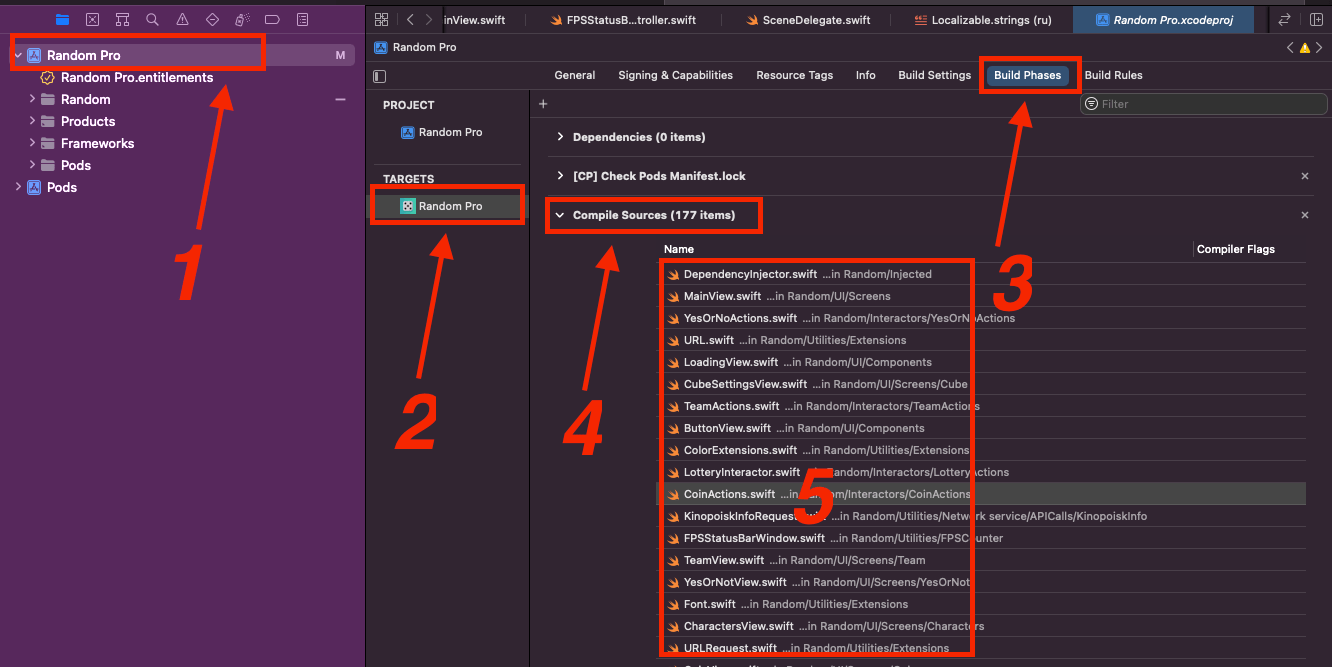Image resolution: width=1332 pixels, height=667 pixels.
Task: Select TeamActions.swift source row
Action: [x=981, y=406]
